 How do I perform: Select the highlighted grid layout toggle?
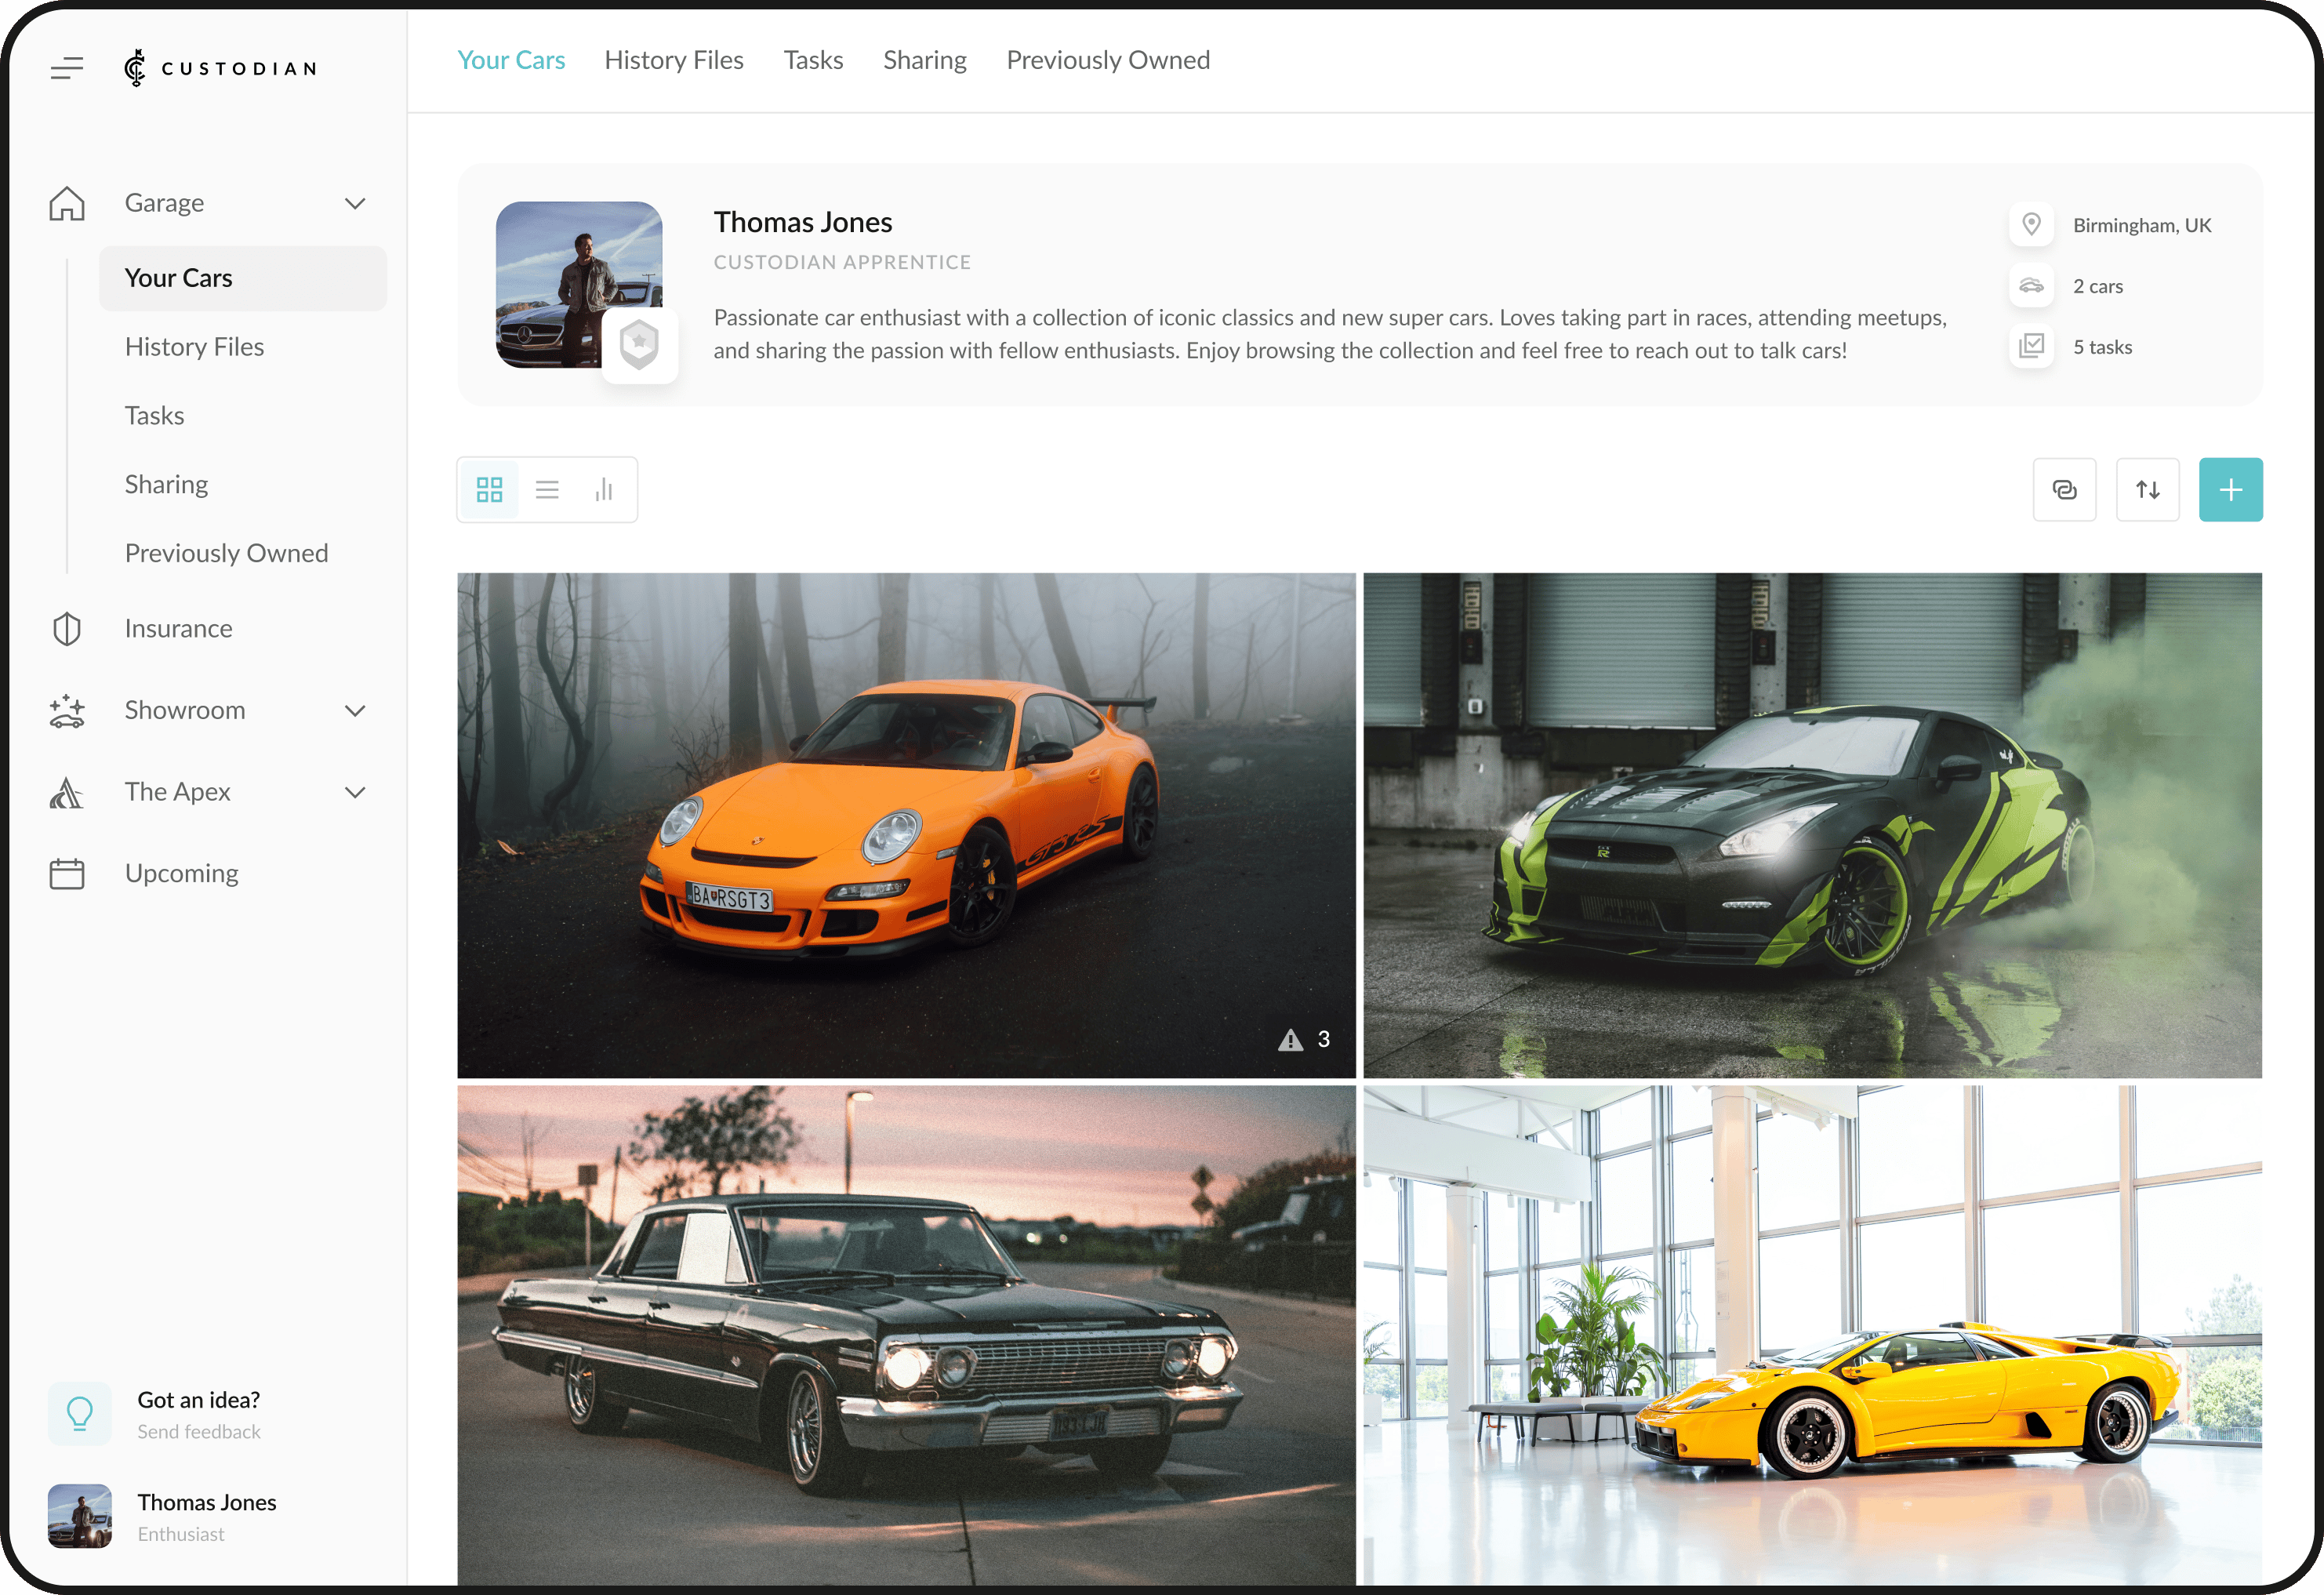pyautogui.click(x=489, y=489)
